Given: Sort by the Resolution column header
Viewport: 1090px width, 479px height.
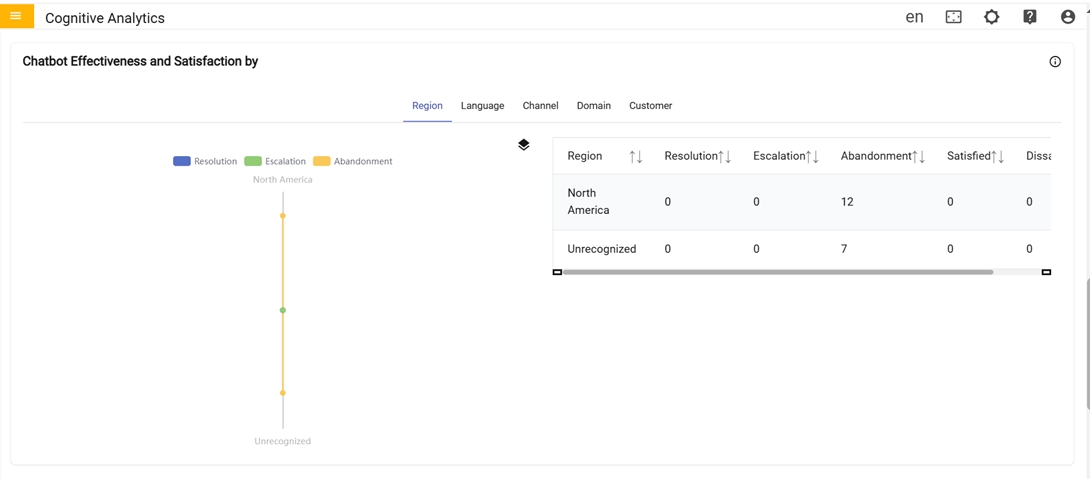Looking at the screenshot, I should (697, 156).
